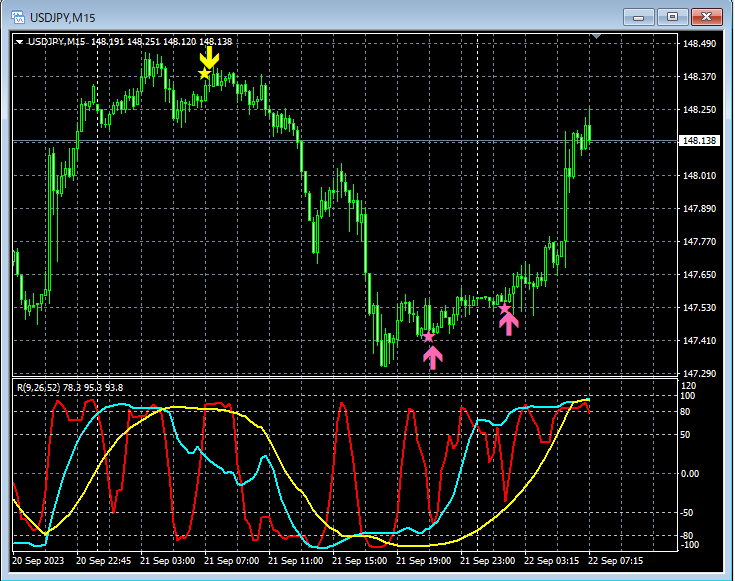Click the 148.370 price scale label

699,76
